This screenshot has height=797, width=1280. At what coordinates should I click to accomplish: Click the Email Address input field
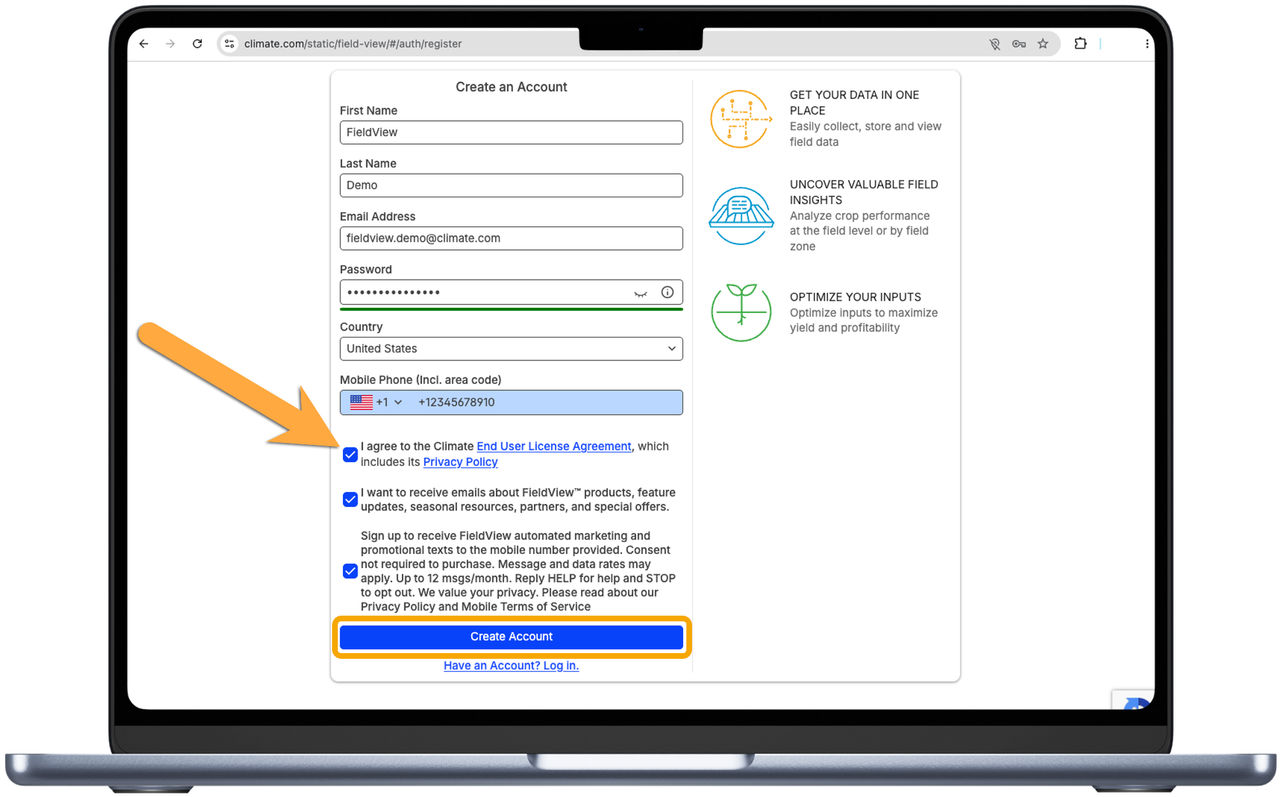(x=511, y=238)
